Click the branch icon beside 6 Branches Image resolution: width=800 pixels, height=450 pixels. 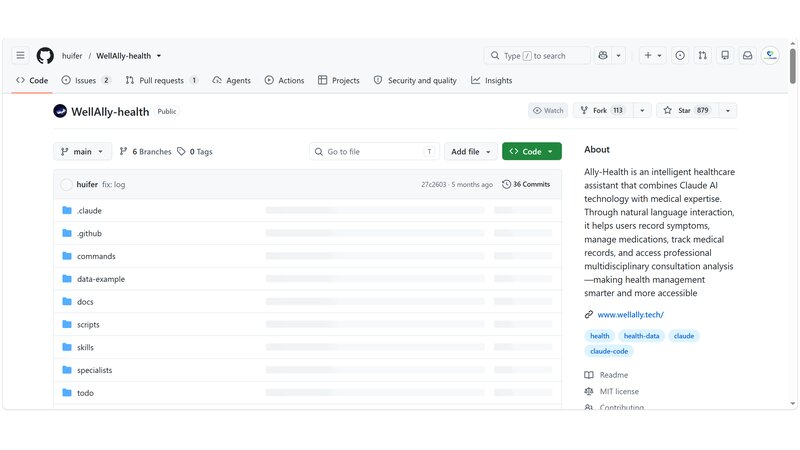click(x=123, y=152)
